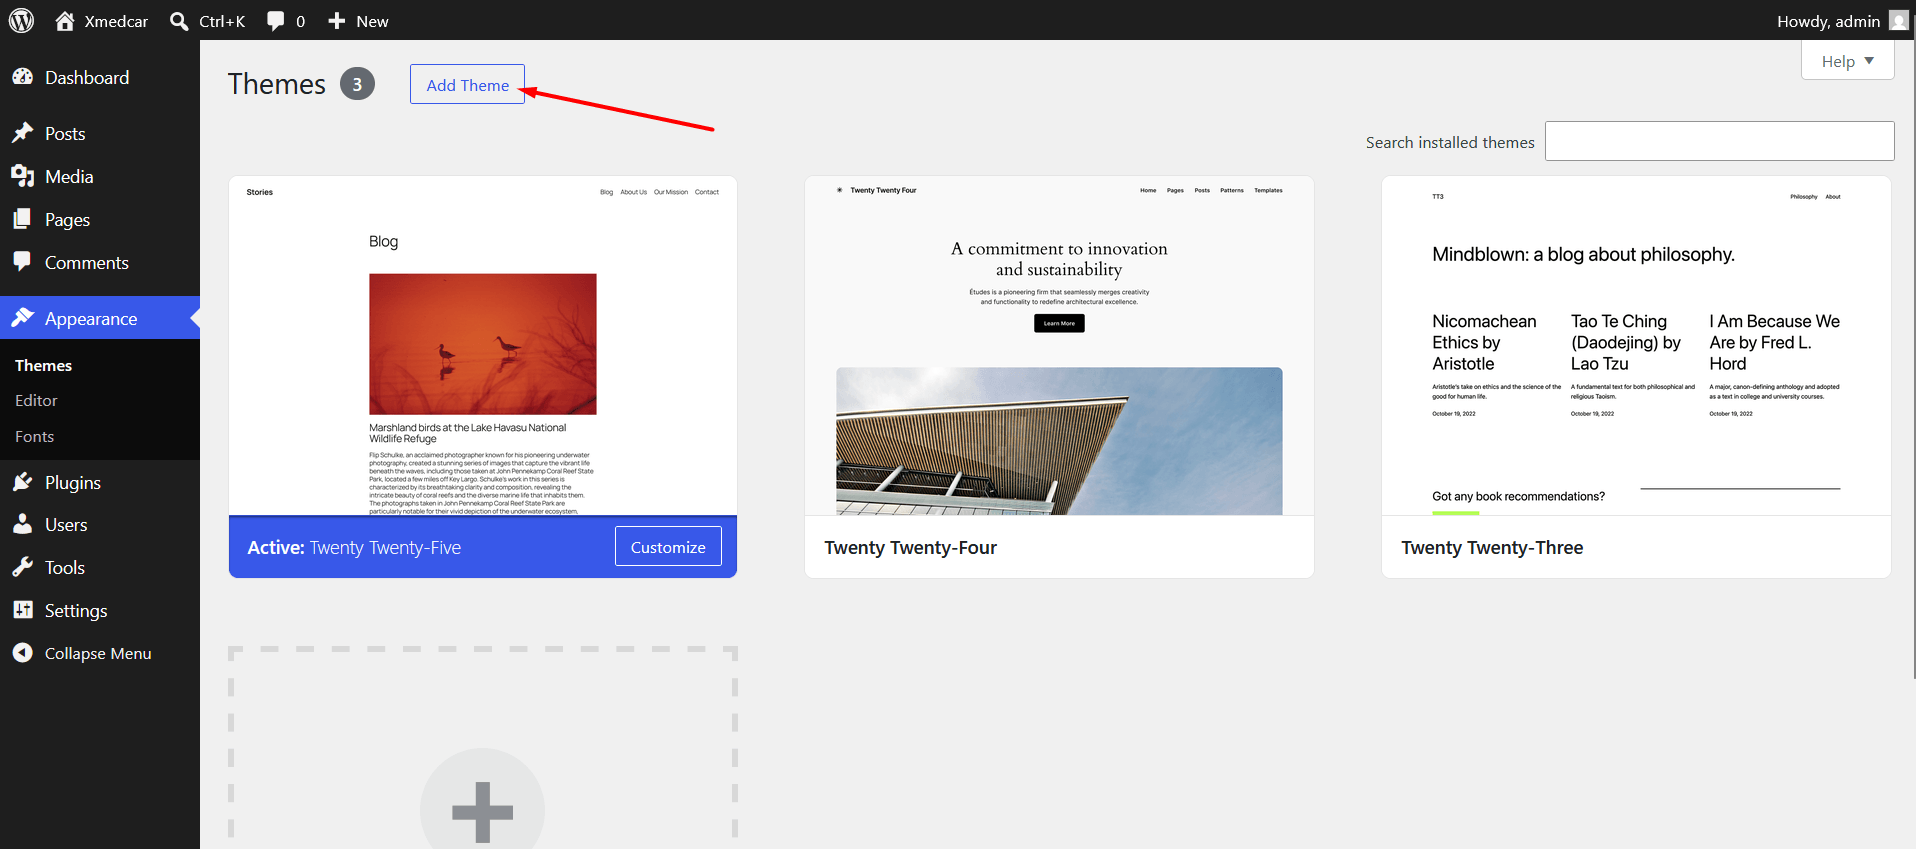The width and height of the screenshot is (1916, 849).
Task: Click the New link in admin bar
Action: click(372, 21)
